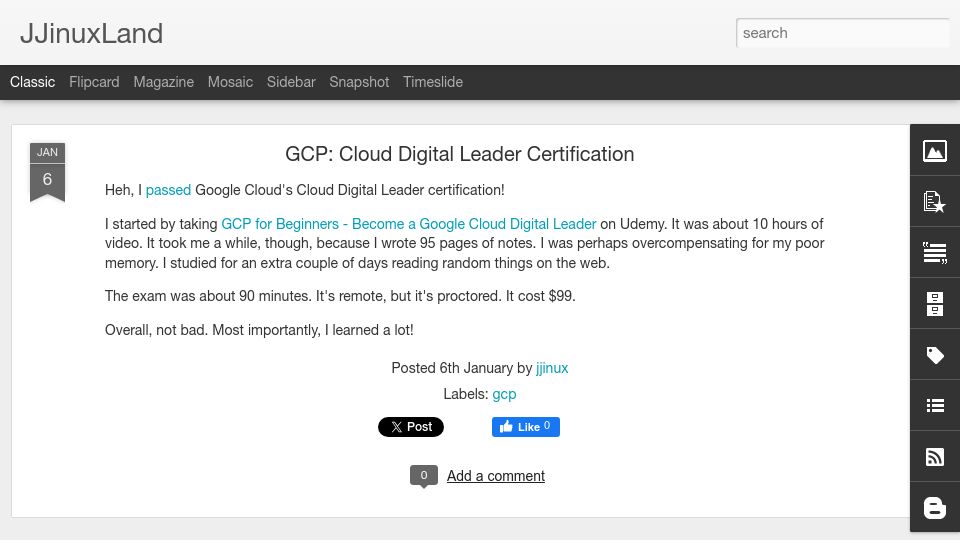Open the bulleted list sidebar icon
This screenshot has height=540, width=960.
point(934,405)
